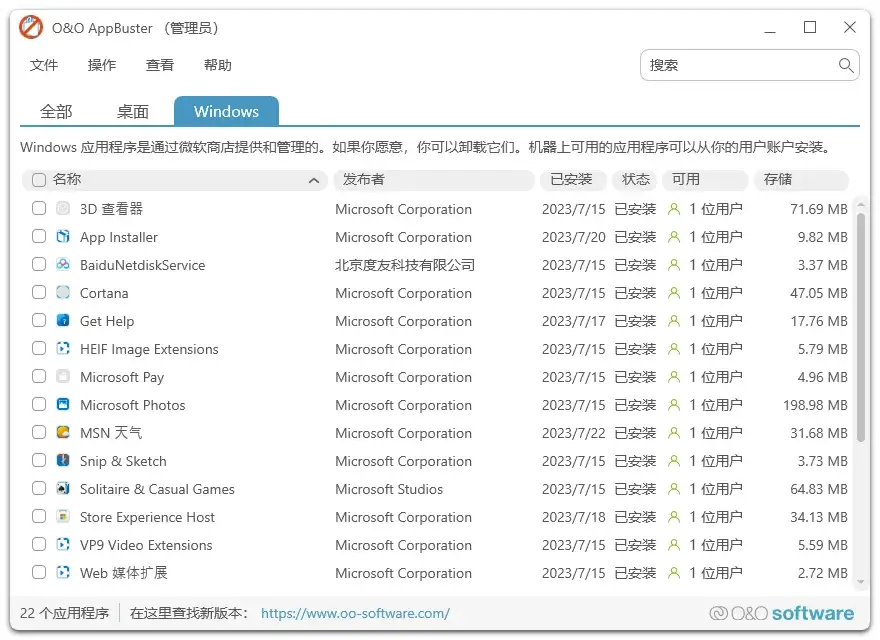Click the 22 个应用程序 status text
The width and height of the screenshot is (880, 640).
(x=65, y=613)
